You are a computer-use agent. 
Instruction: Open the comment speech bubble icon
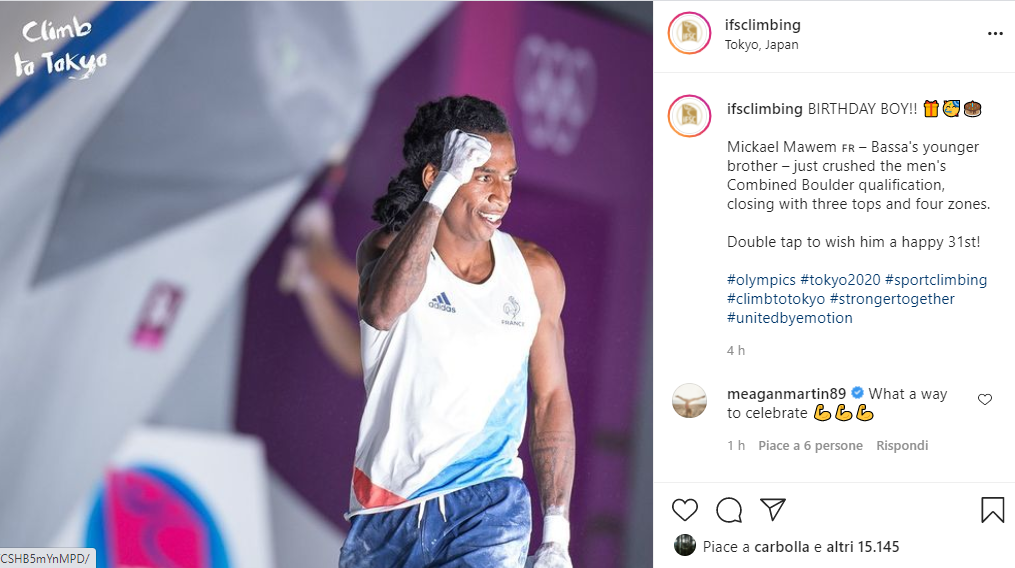click(x=729, y=510)
